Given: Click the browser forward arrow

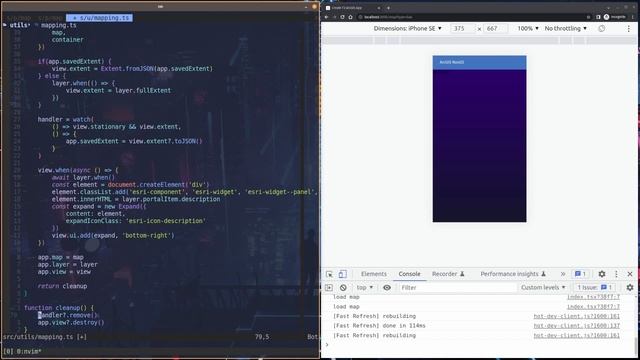Looking at the screenshot, I should click(335, 17).
